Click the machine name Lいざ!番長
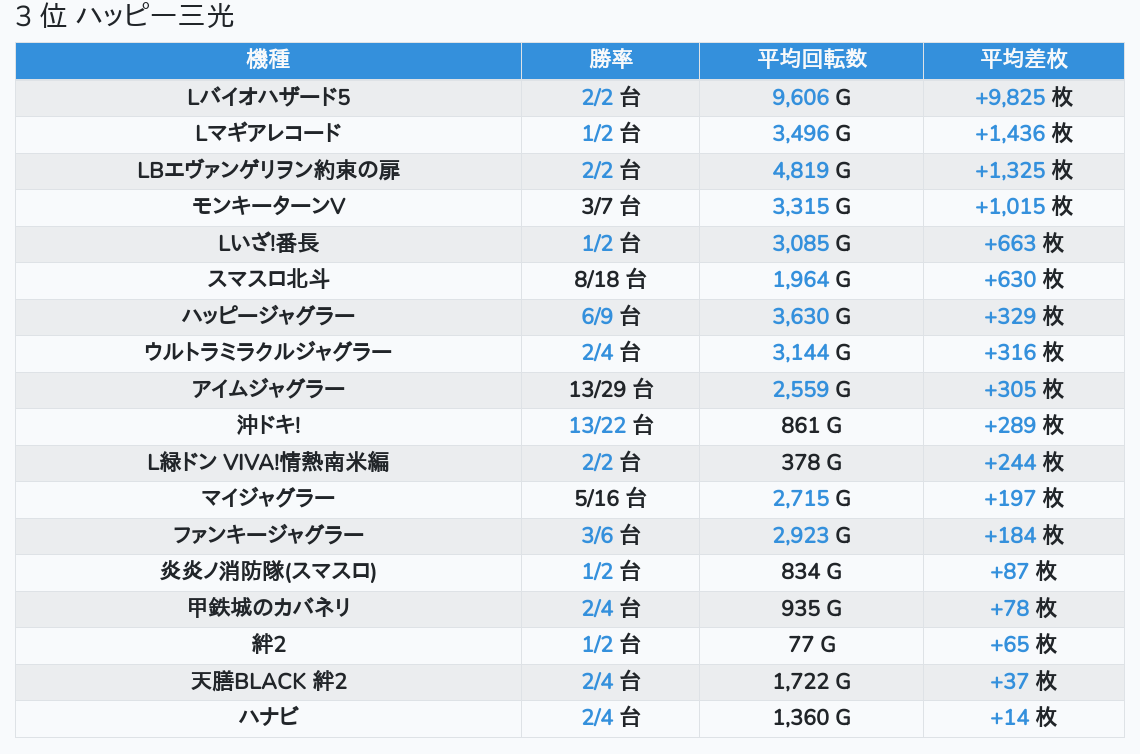The image size is (1140, 754). tap(268, 244)
